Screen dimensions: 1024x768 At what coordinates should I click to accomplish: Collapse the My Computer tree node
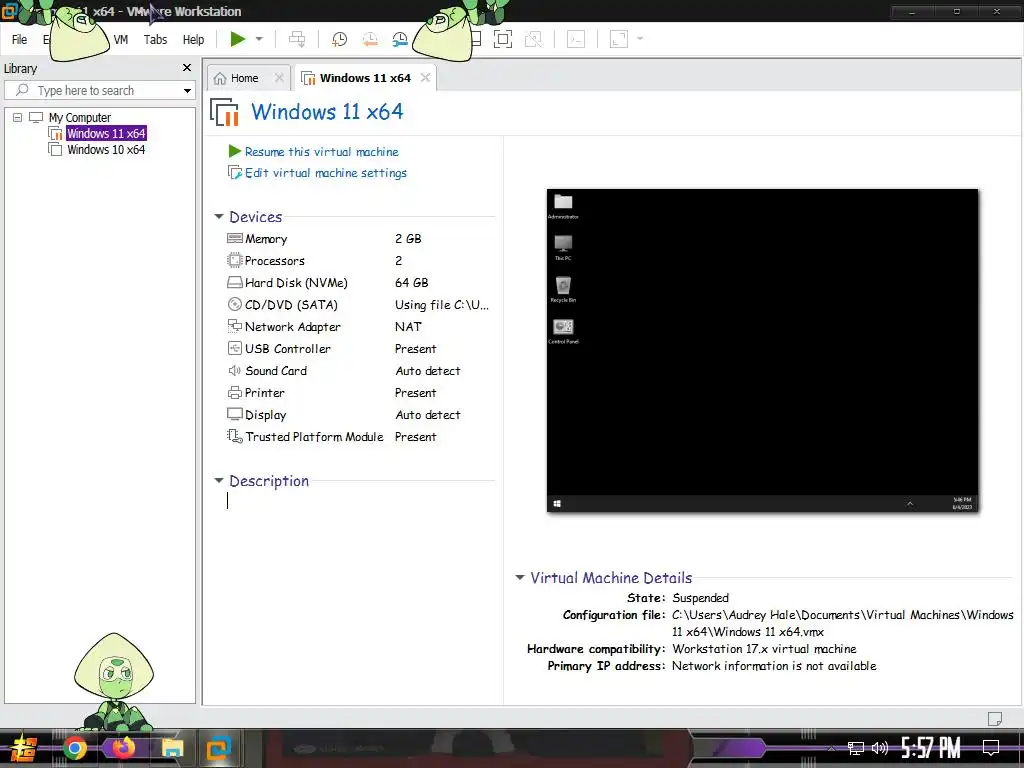click(x=18, y=118)
